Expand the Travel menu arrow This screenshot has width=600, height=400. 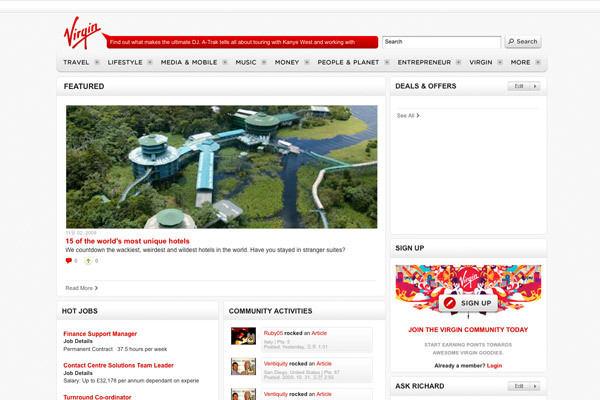coord(97,62)
